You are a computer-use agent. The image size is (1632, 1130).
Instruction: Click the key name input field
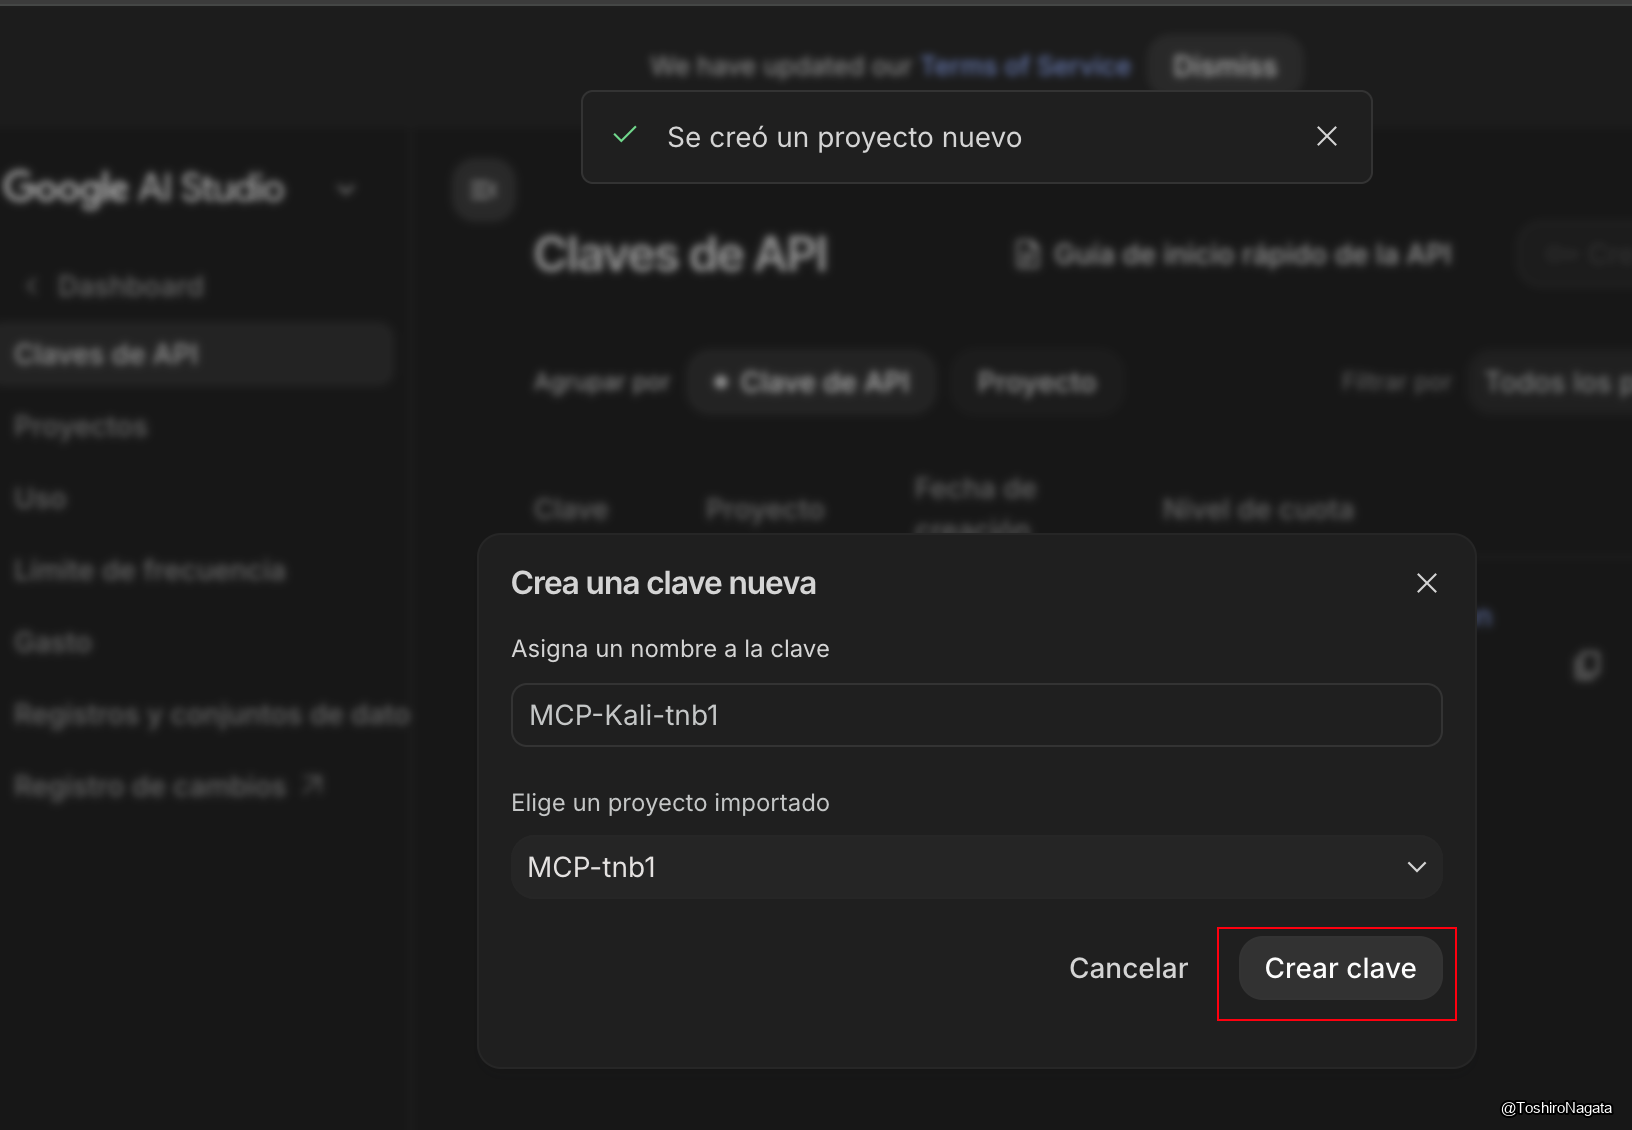976,715
